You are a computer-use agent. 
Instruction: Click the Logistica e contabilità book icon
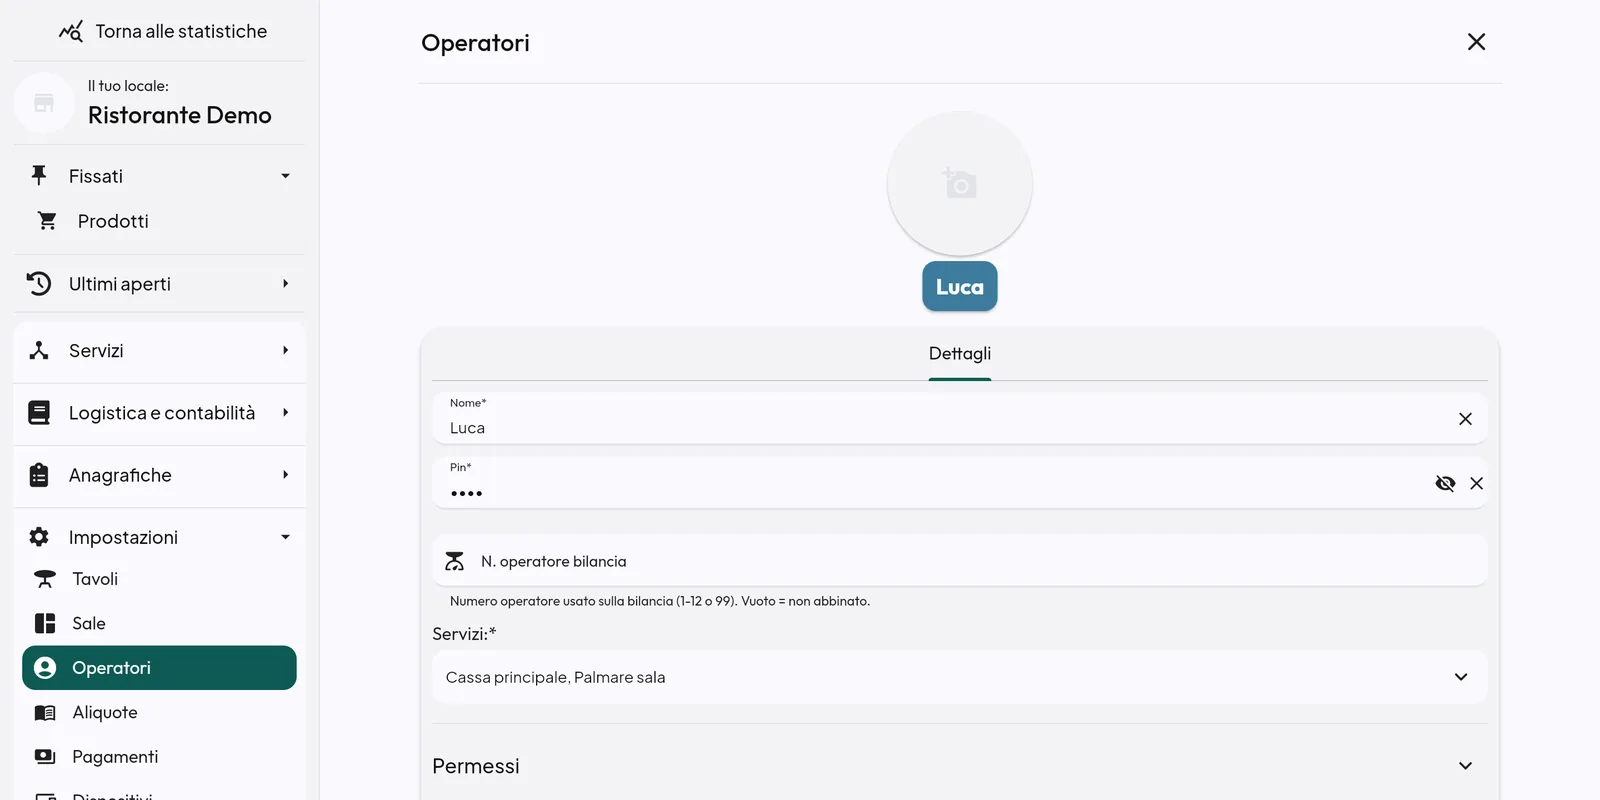pyautogui.click(x=39, y=413)
